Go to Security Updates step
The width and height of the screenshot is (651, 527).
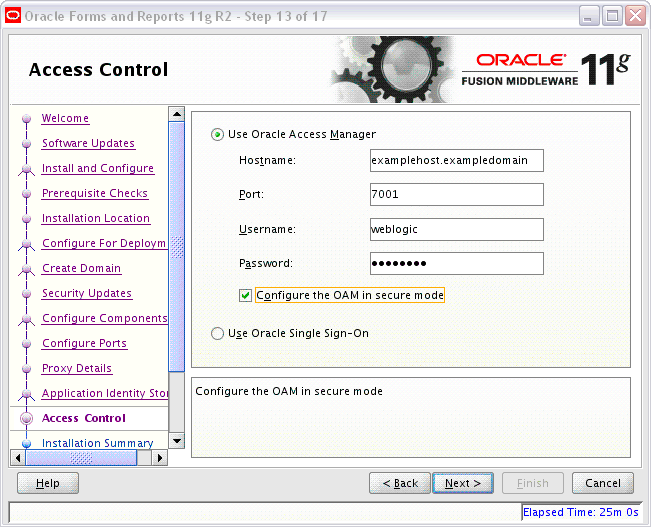(87, 293)
